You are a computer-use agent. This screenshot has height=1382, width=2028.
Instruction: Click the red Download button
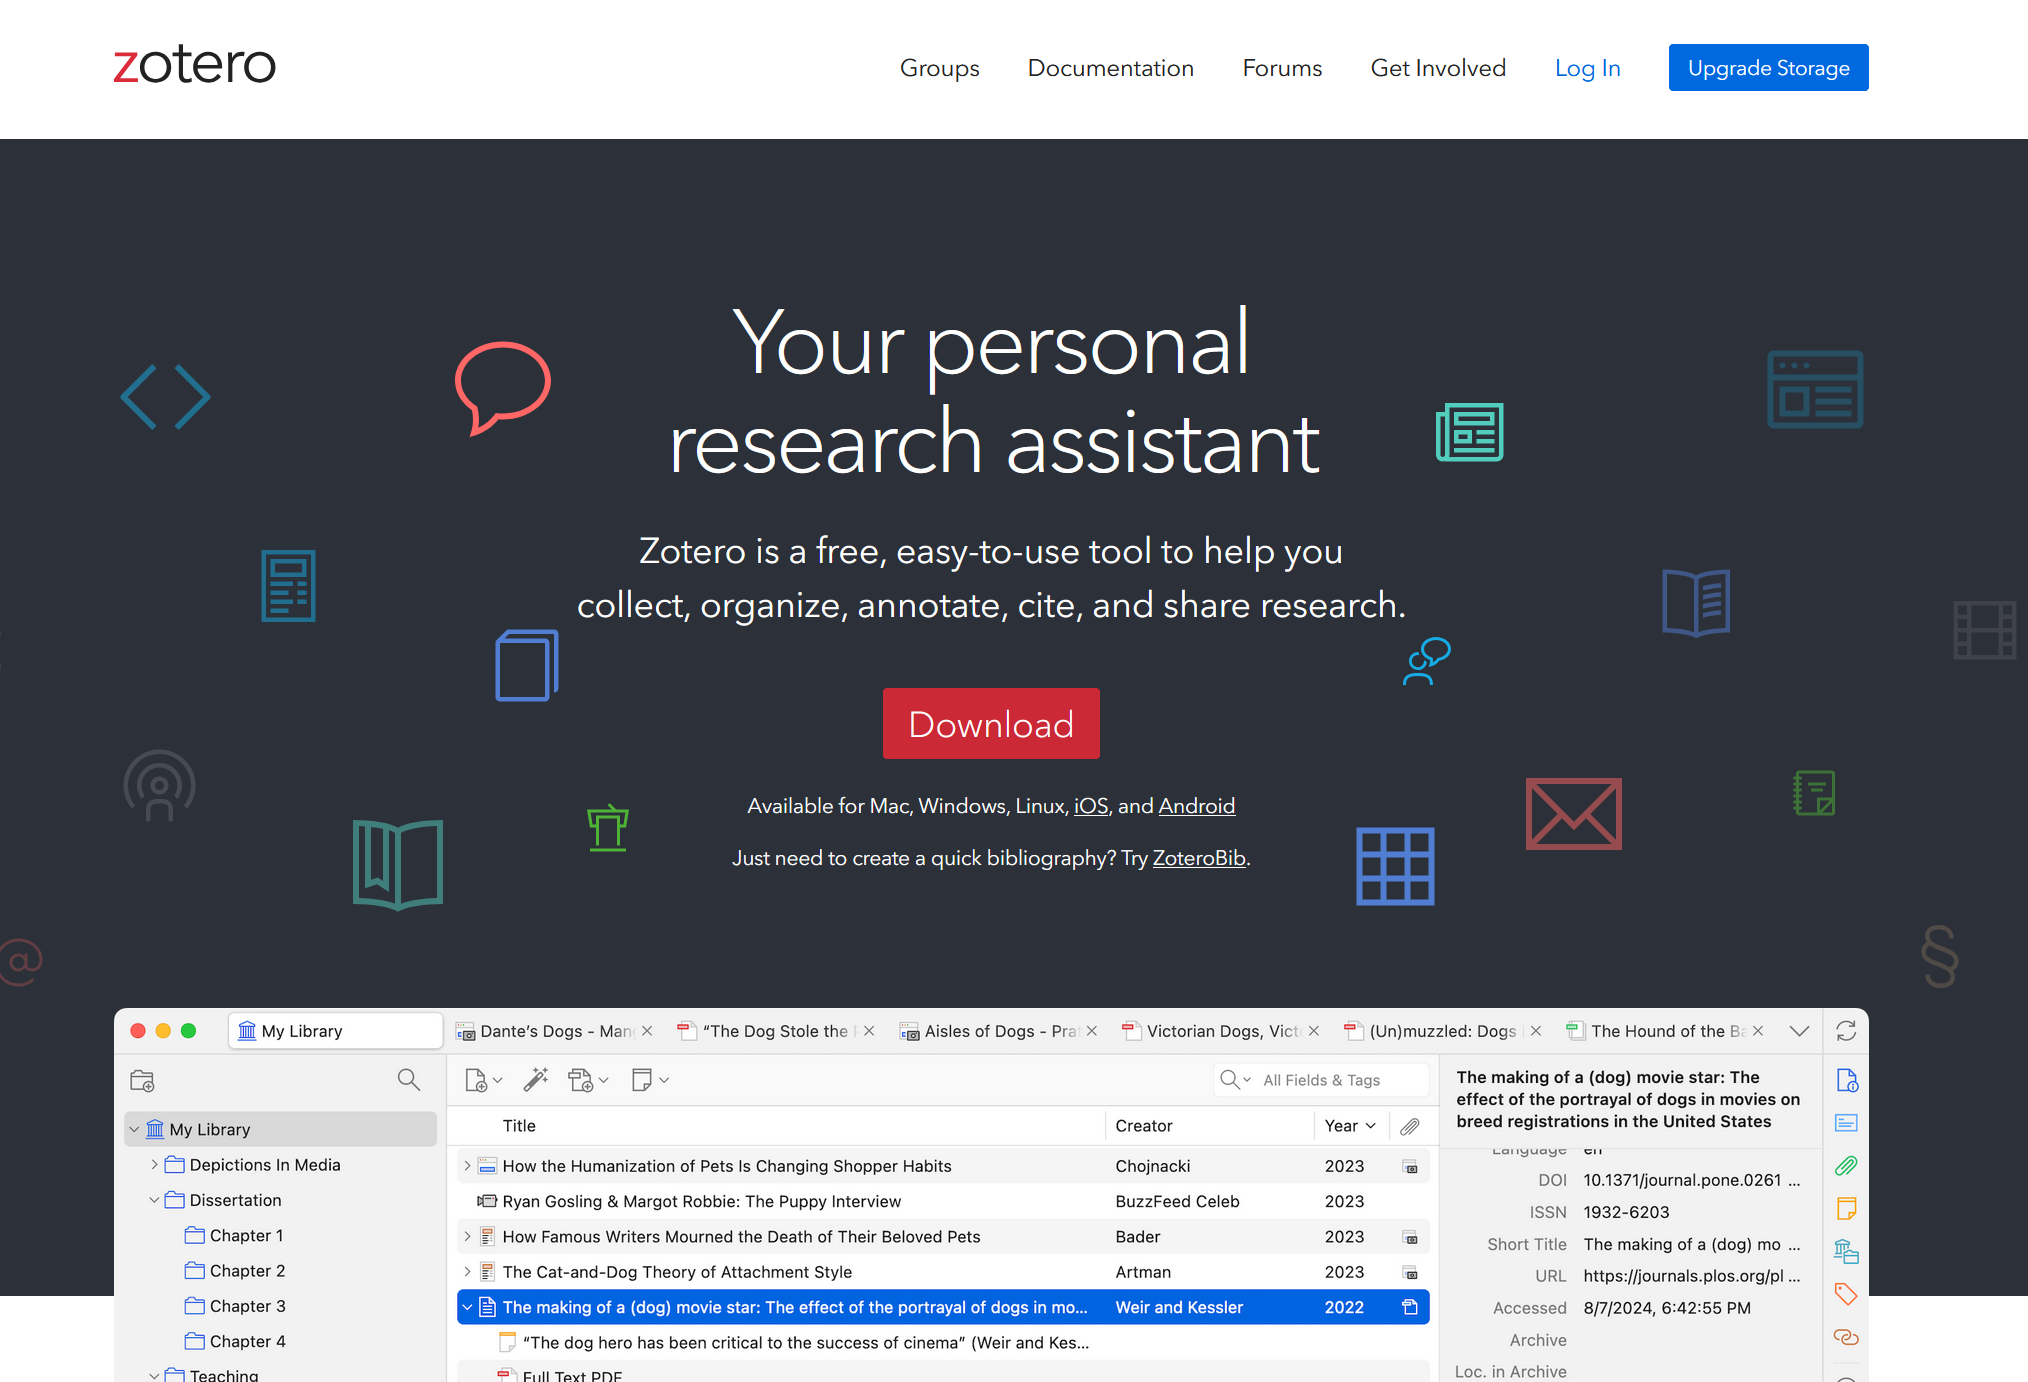pos(991,723)
